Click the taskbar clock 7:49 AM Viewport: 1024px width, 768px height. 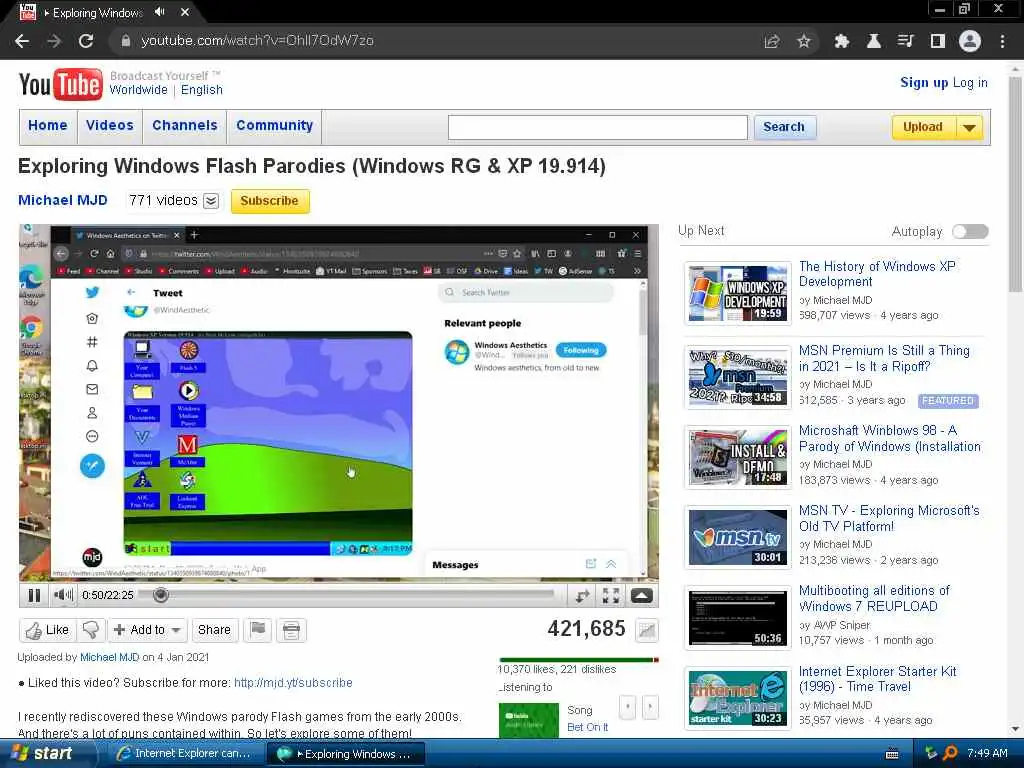(x=987, y=753)
